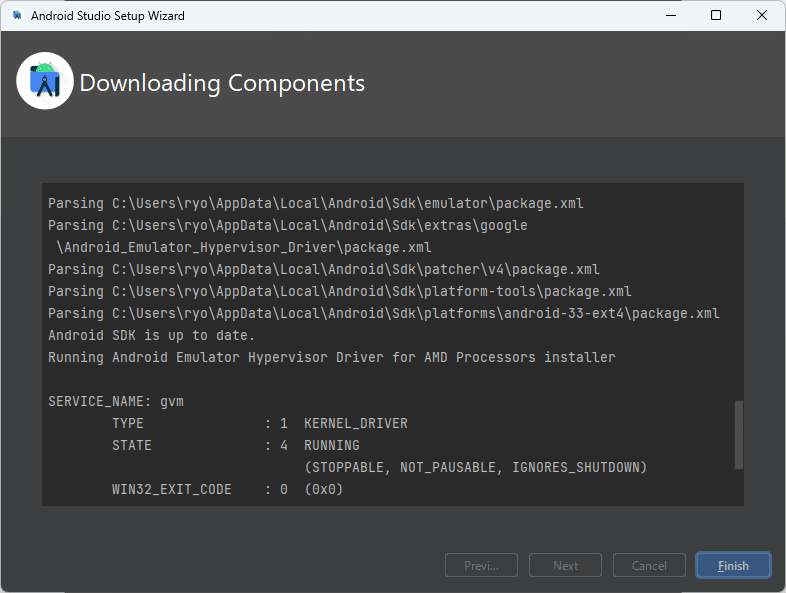Click the emulator\package.xml parsing line

tap(316, 204)
